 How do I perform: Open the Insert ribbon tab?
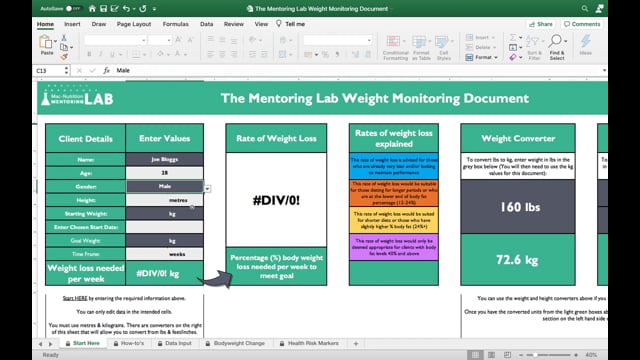tap(72, 24)
